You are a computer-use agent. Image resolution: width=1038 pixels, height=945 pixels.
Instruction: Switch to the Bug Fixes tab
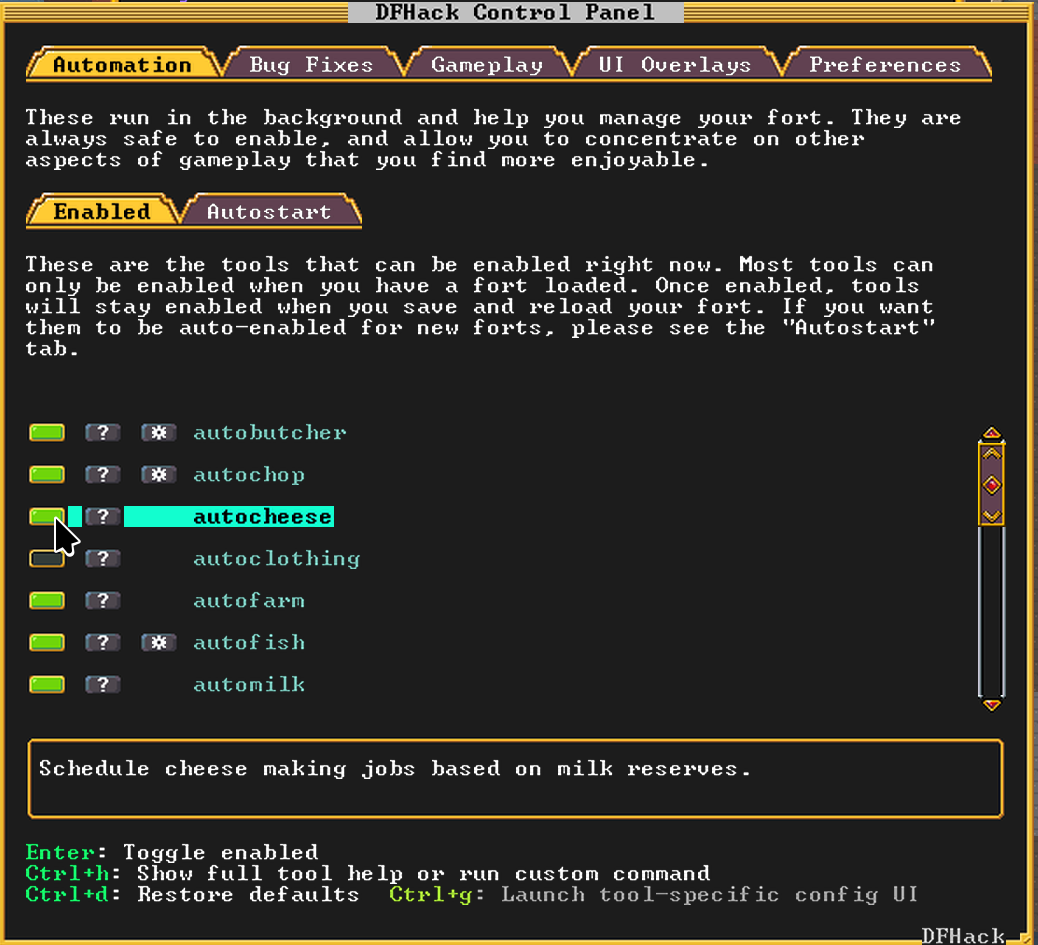(311, 63)
